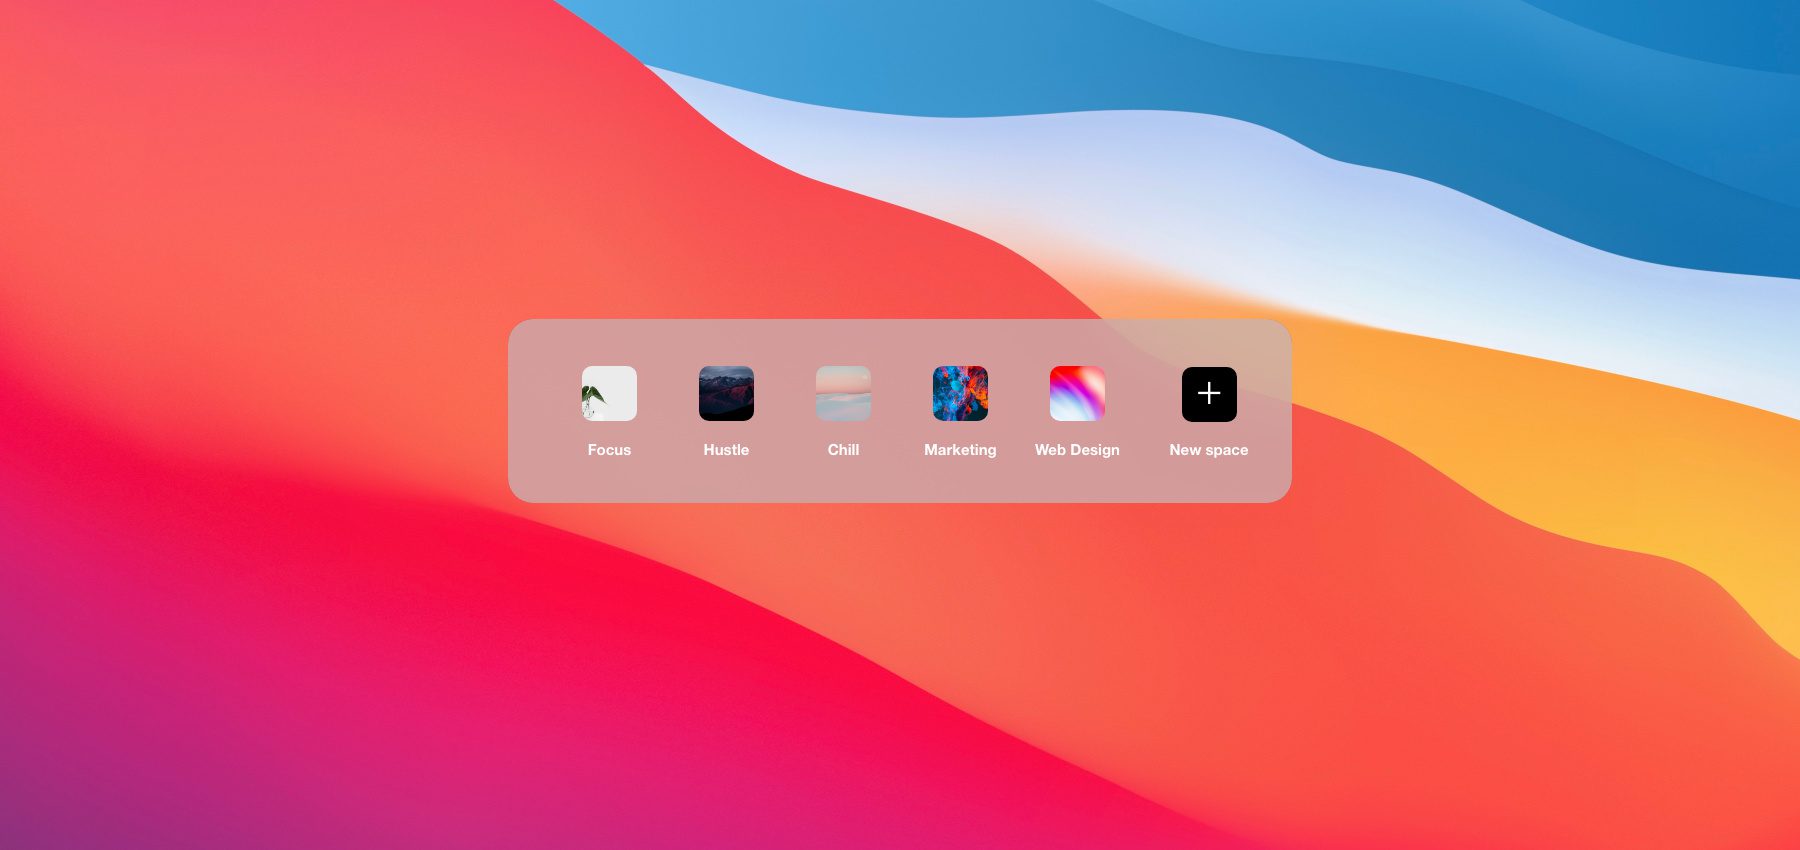
Task: Click the Hustle text label
Action: point(726,450)
